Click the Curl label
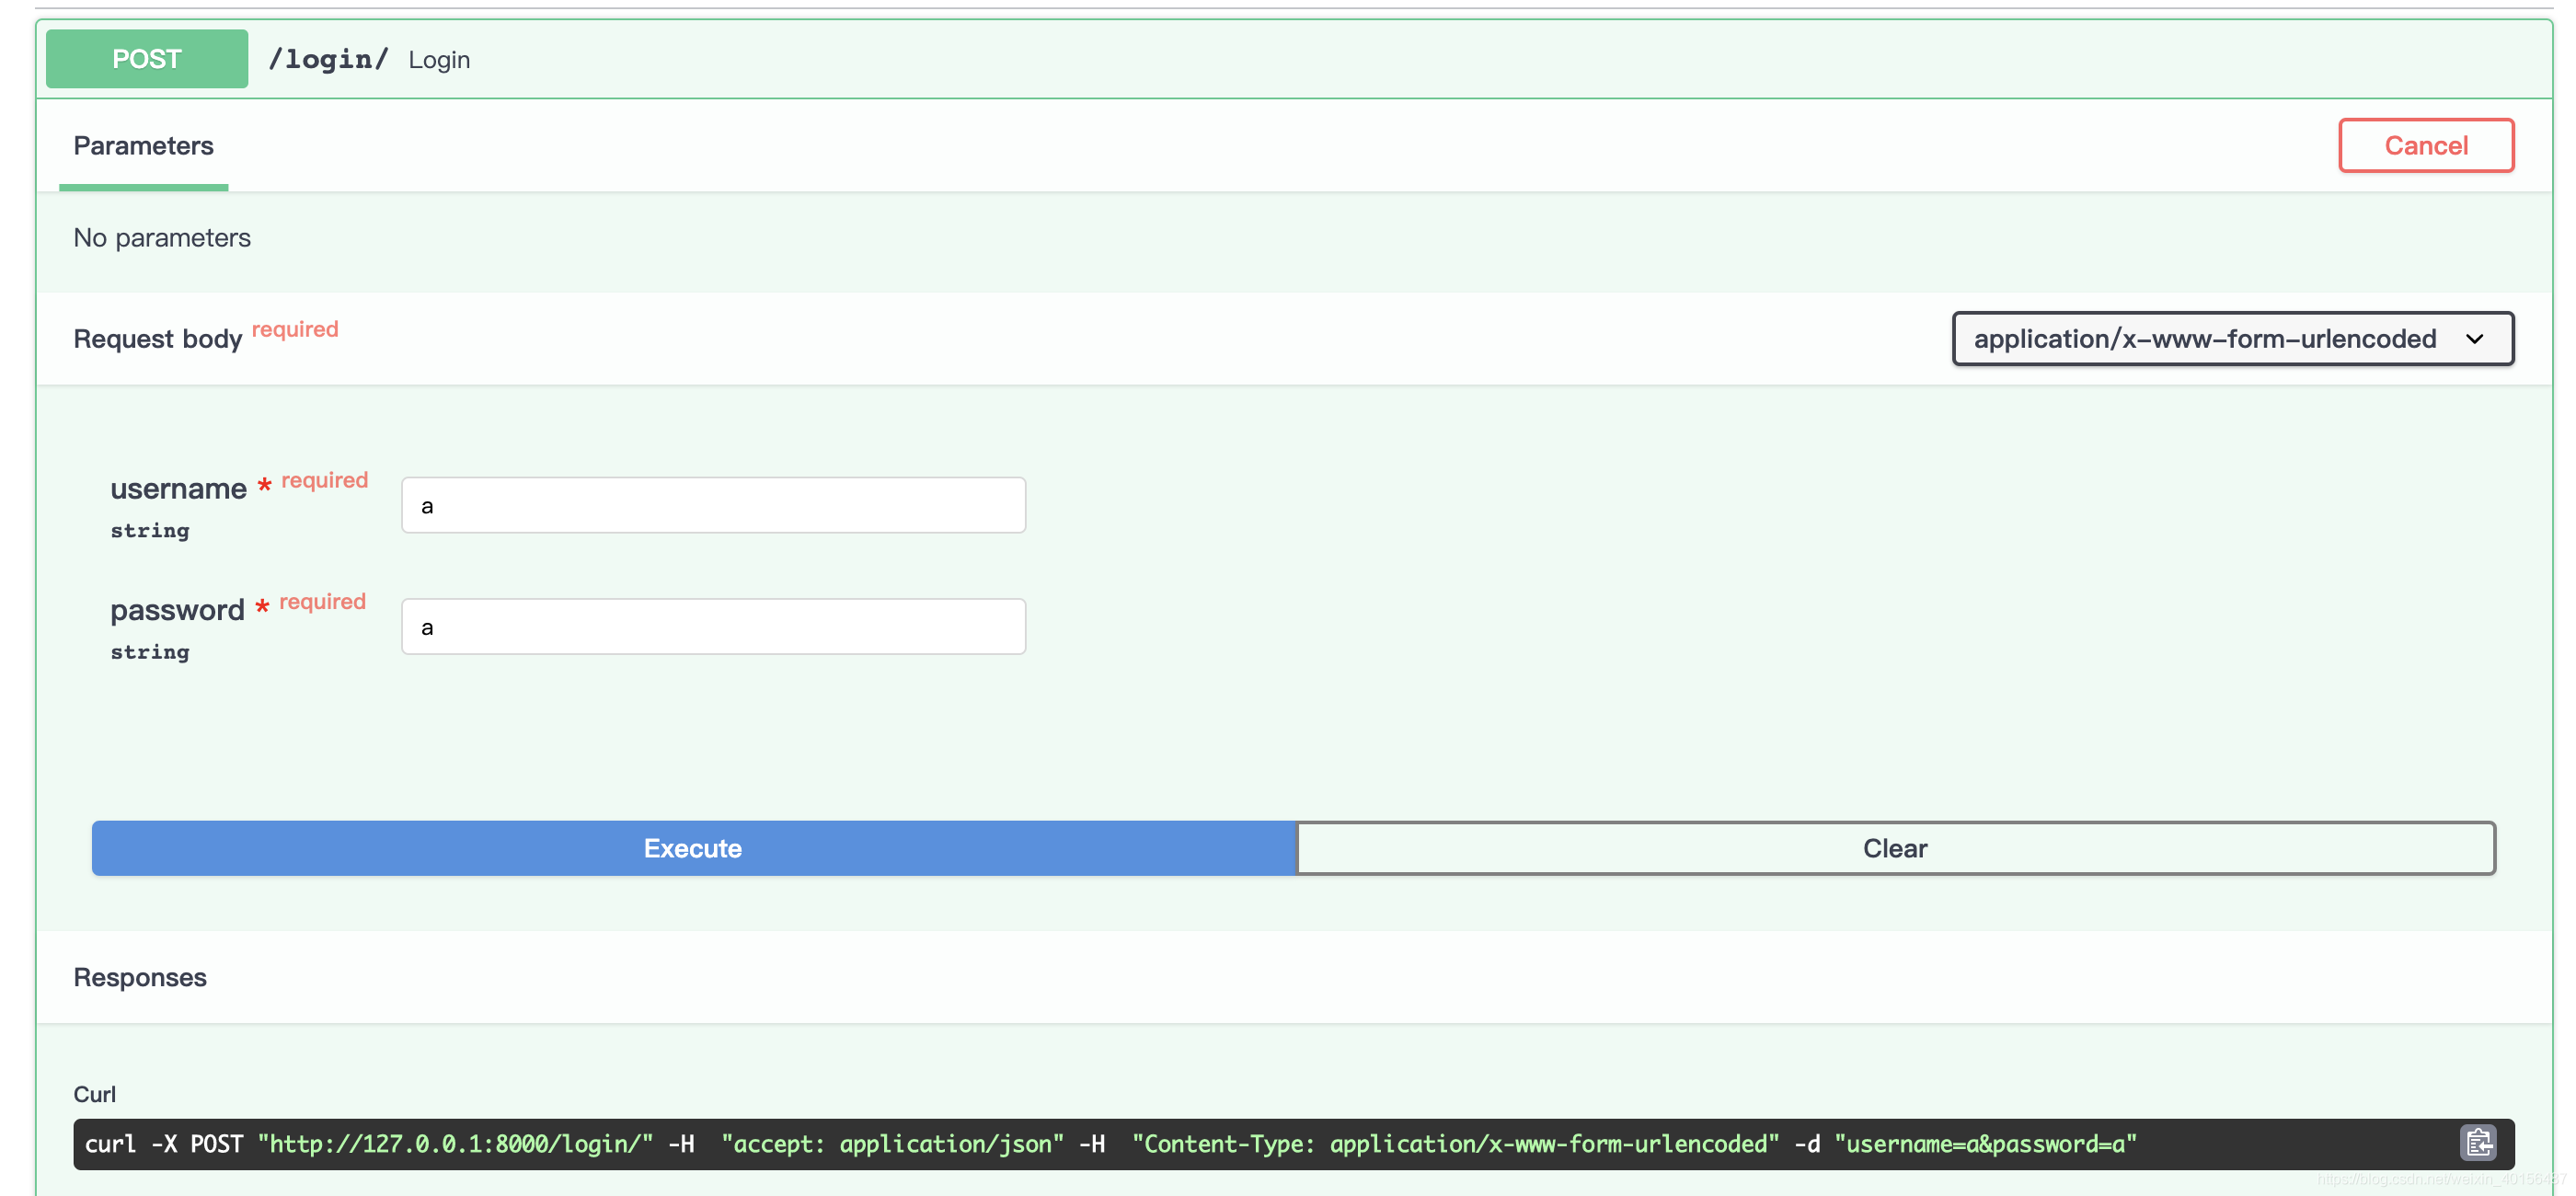 coord(95,1094)
